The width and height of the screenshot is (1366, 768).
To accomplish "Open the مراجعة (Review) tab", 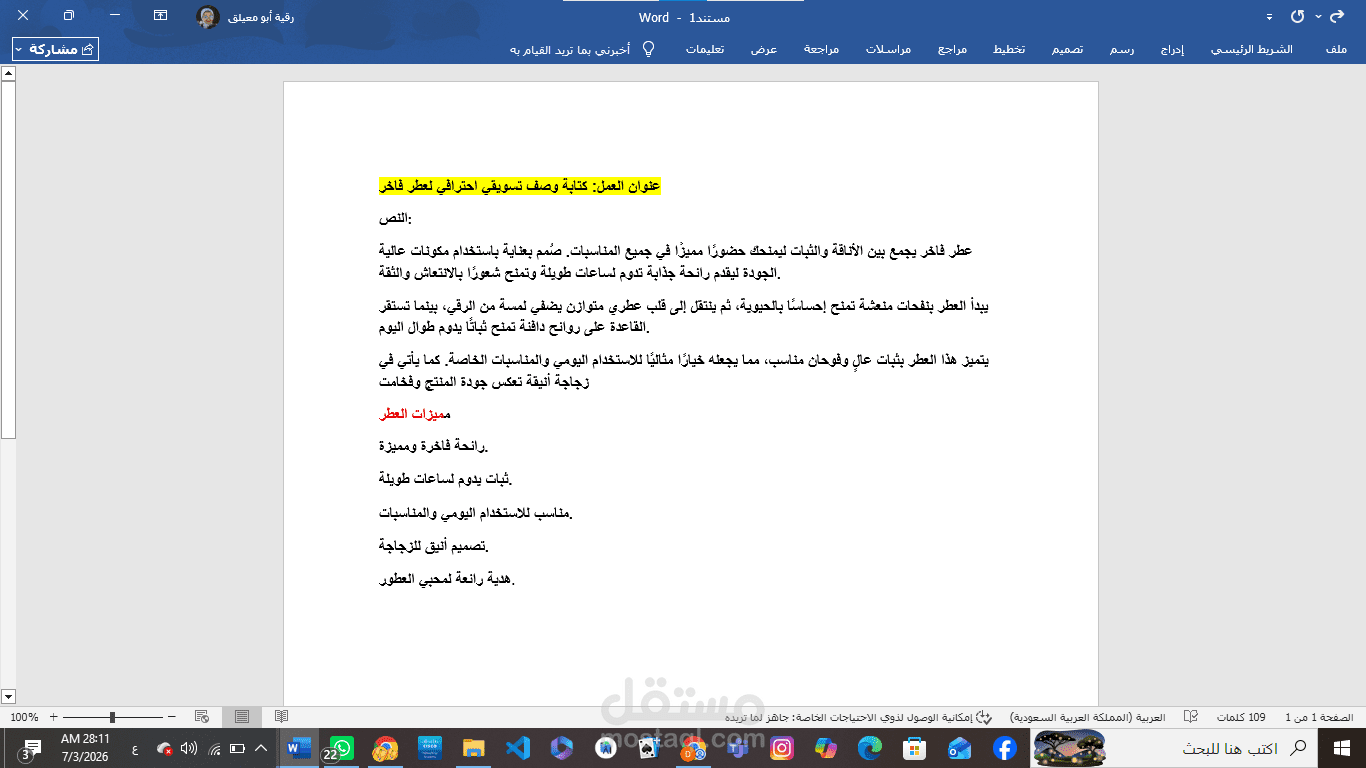I will pyautogui.click(x=821, y=49).
